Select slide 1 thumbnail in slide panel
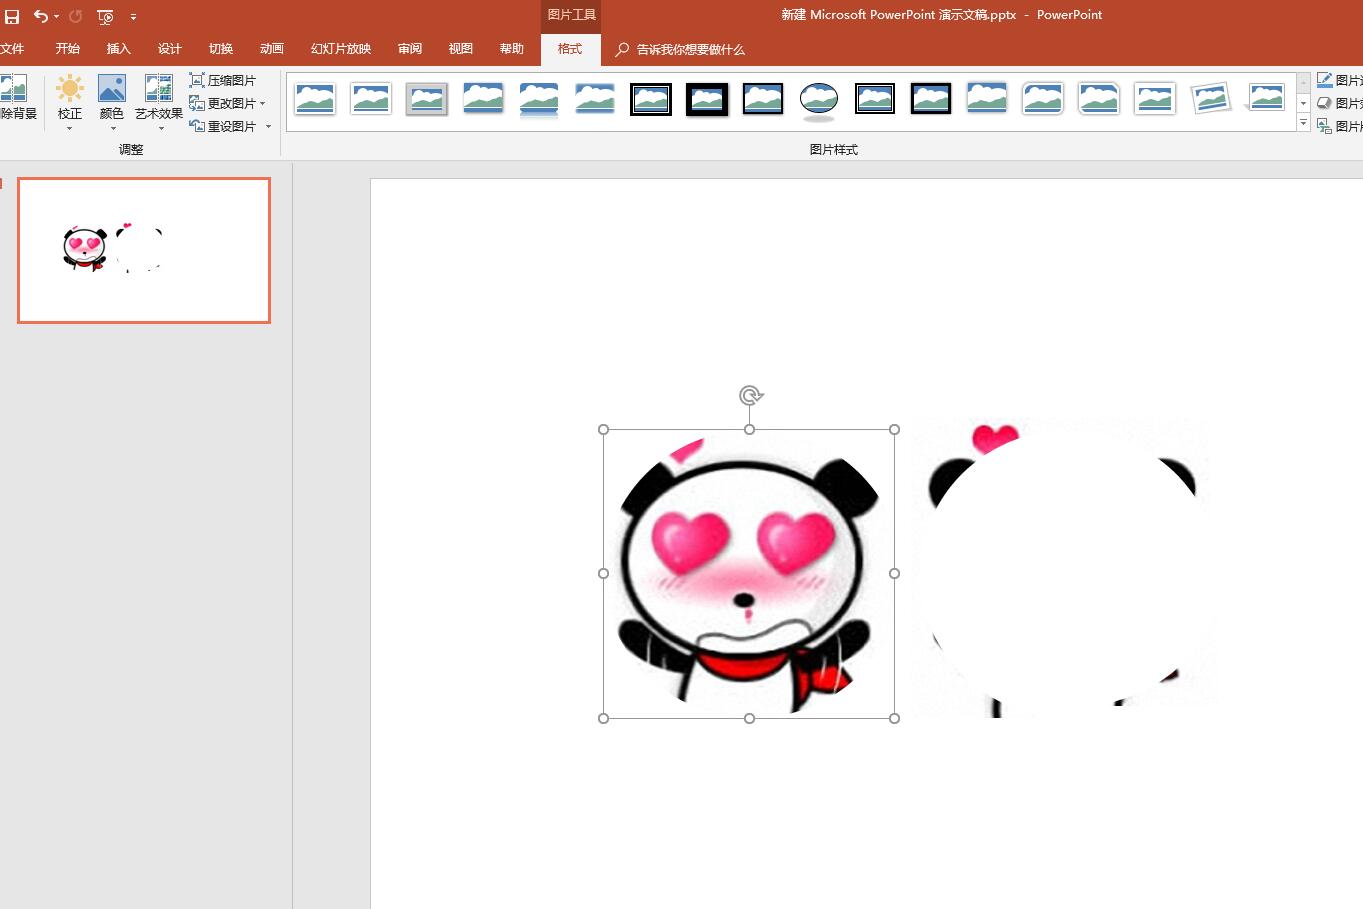This screenshot has width=1363, height=909. (x=144, y=251)
